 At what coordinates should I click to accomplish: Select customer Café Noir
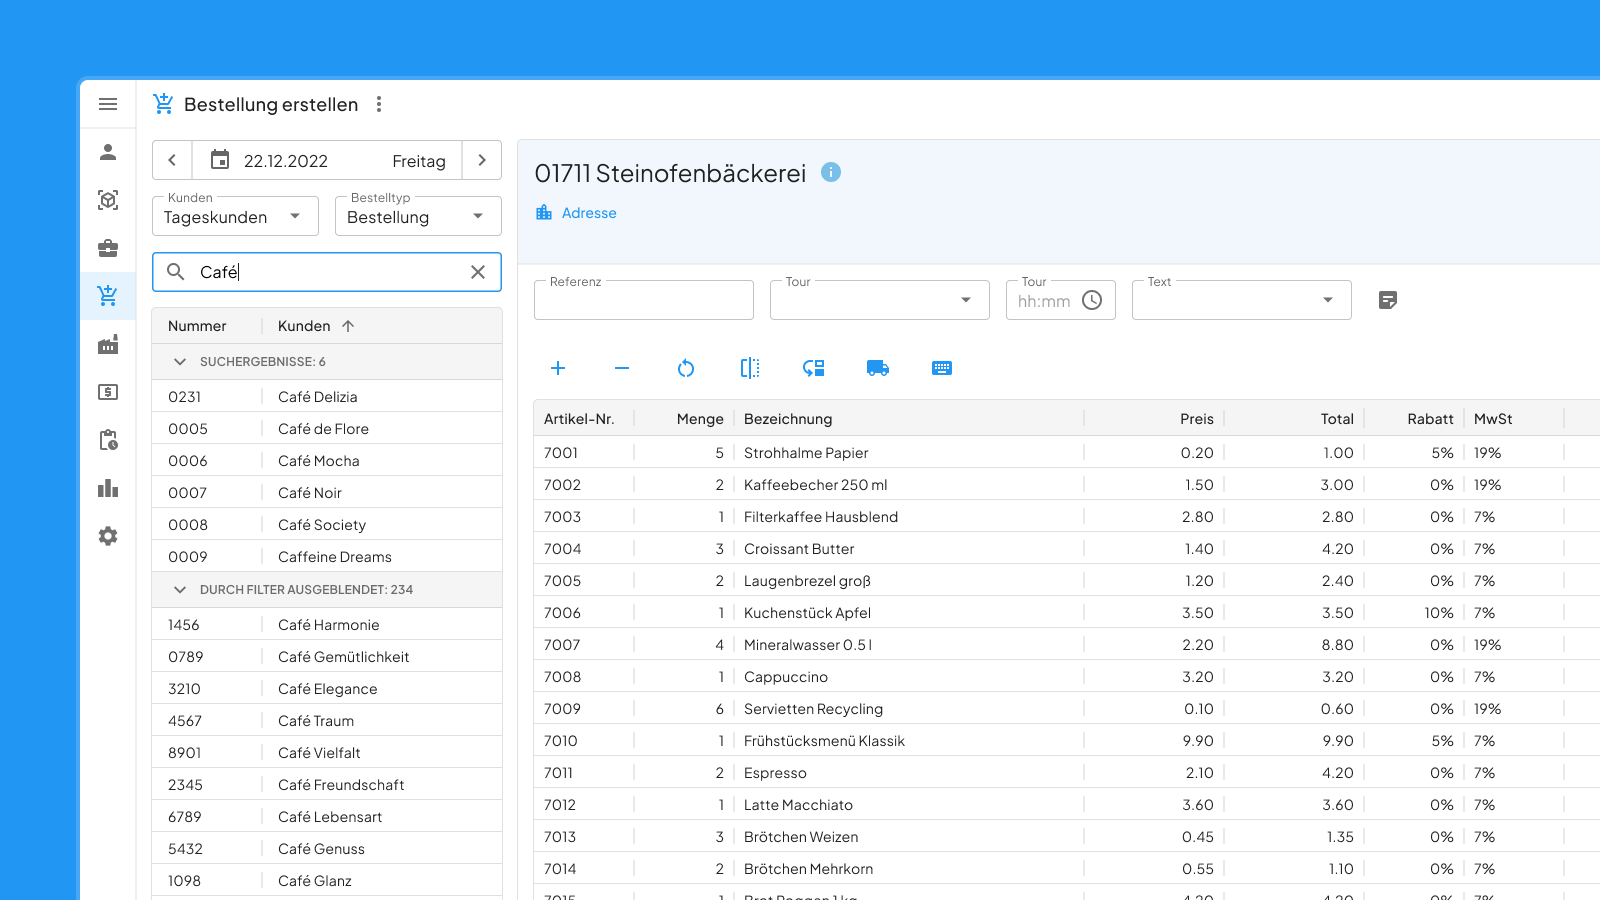coord(327,493)
